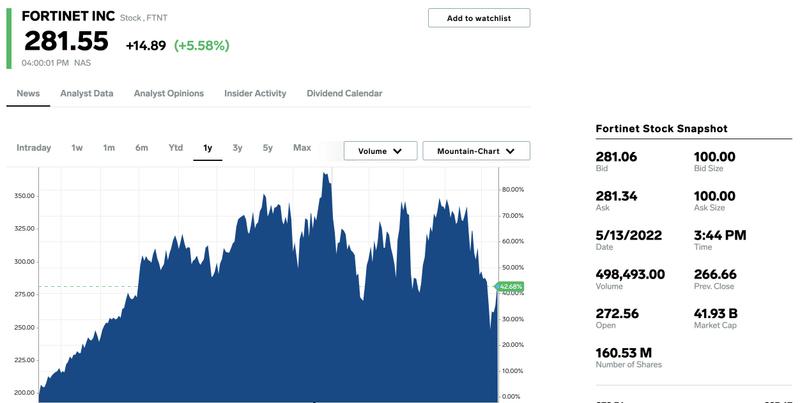Viewport: 800px width, 403px height.
Task: Open the News tab
Action: [x=28, y=93]
